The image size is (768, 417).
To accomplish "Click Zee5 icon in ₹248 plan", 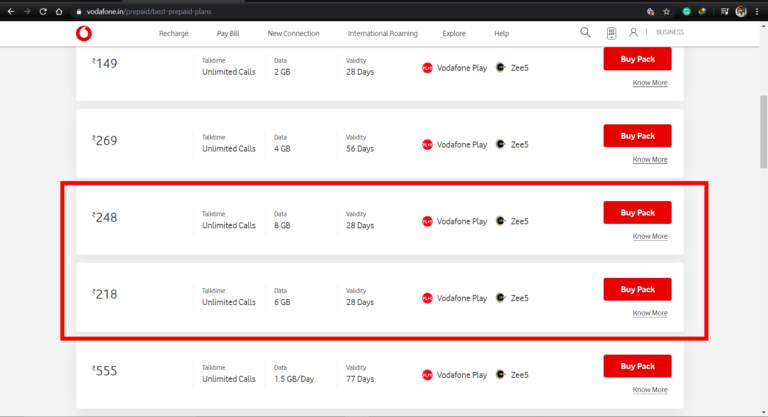I will 501,221.
